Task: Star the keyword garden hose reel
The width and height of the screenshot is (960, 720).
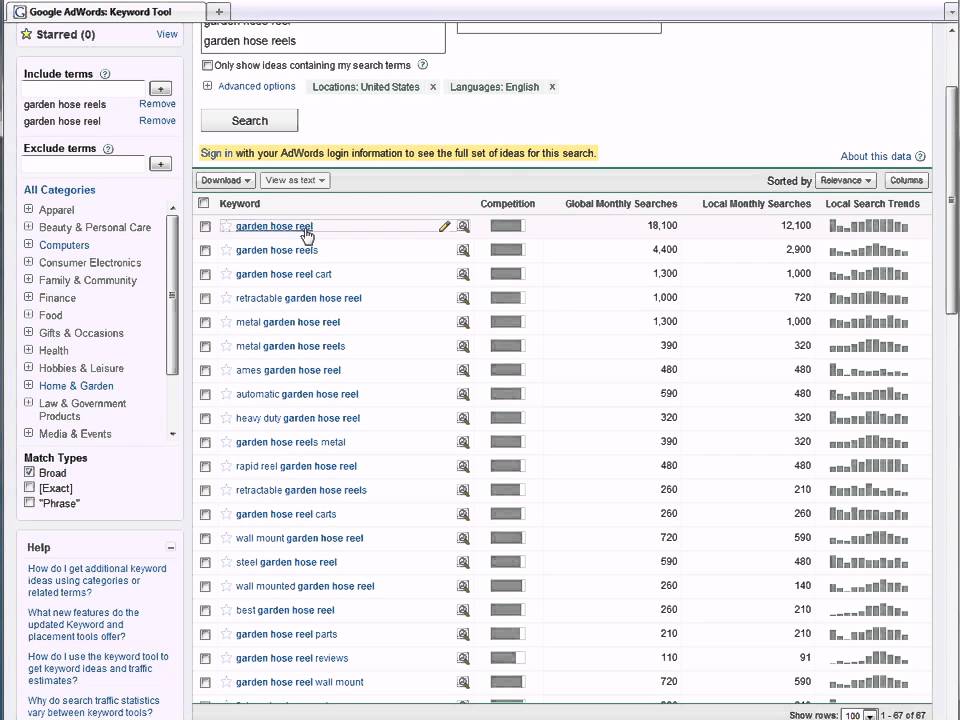Action: [x=227, y=227]
